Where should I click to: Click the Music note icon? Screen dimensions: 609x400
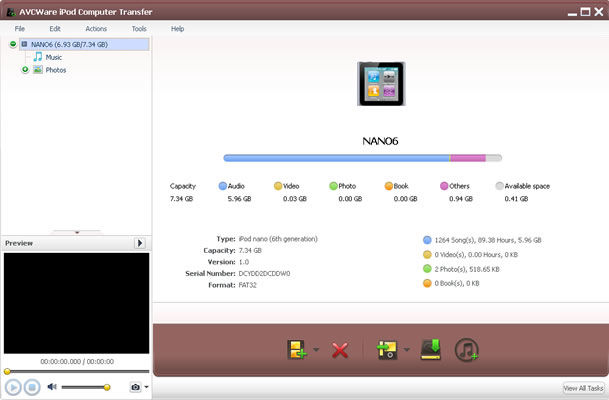pos(38,57)
